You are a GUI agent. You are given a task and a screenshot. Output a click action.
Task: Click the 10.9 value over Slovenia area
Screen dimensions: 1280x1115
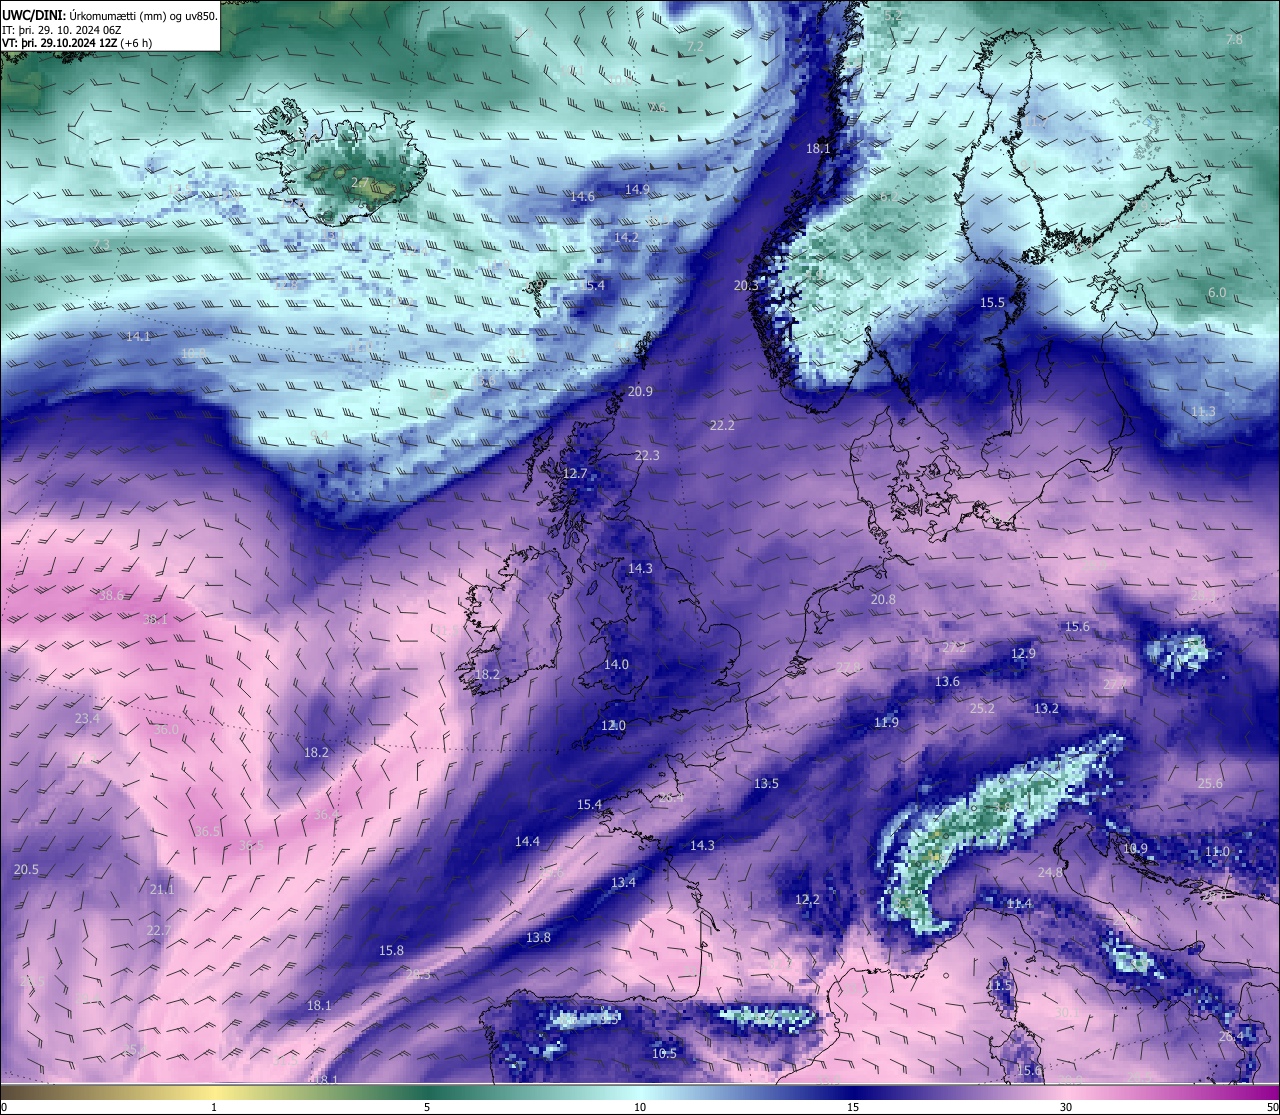(x=1135, y=848)
